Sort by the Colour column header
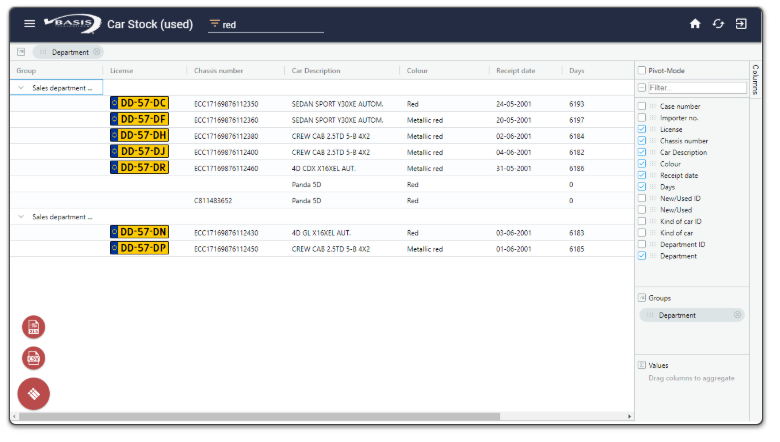 tap(418, 71)
